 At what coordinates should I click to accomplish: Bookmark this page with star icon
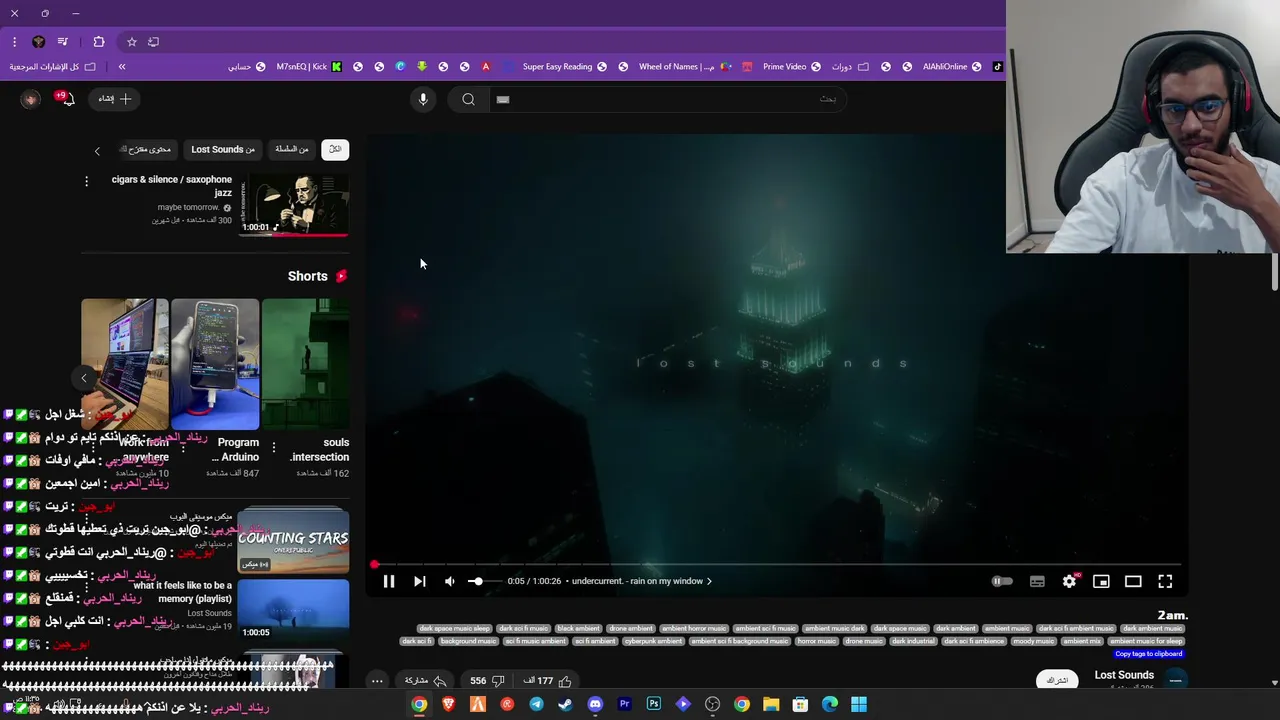[131, 42]
